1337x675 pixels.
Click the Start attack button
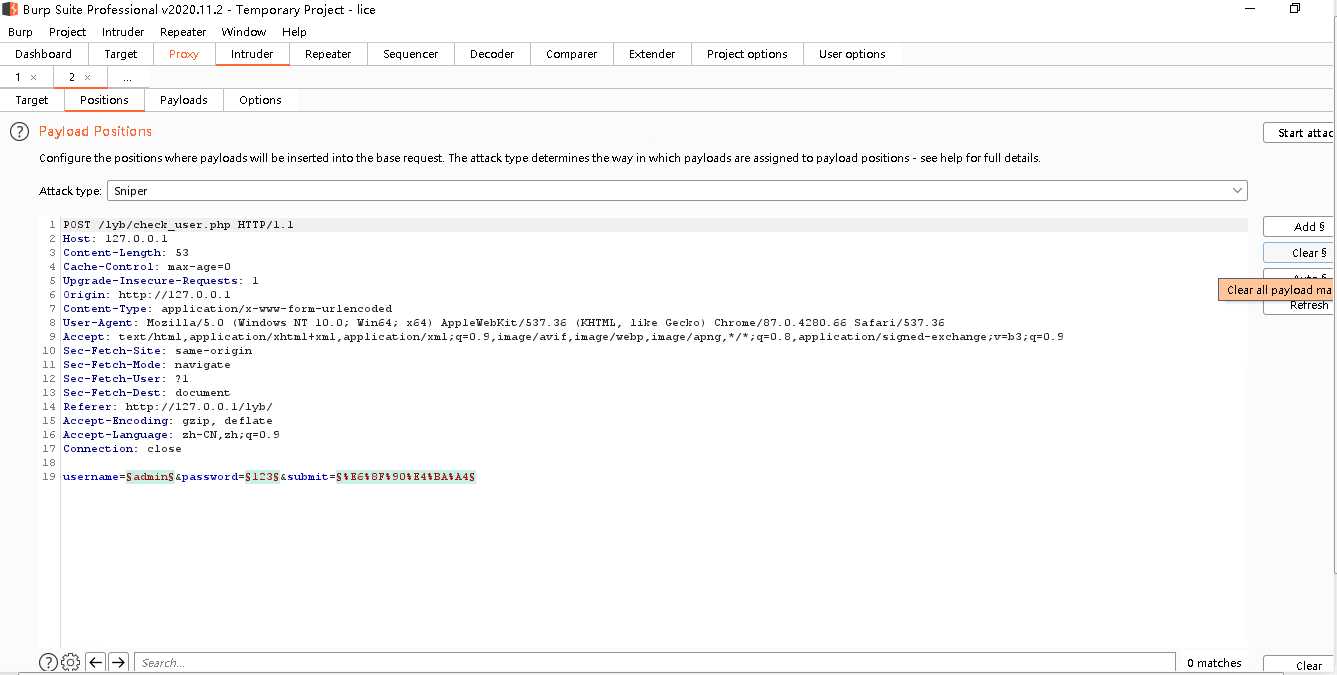point(1300,133)
